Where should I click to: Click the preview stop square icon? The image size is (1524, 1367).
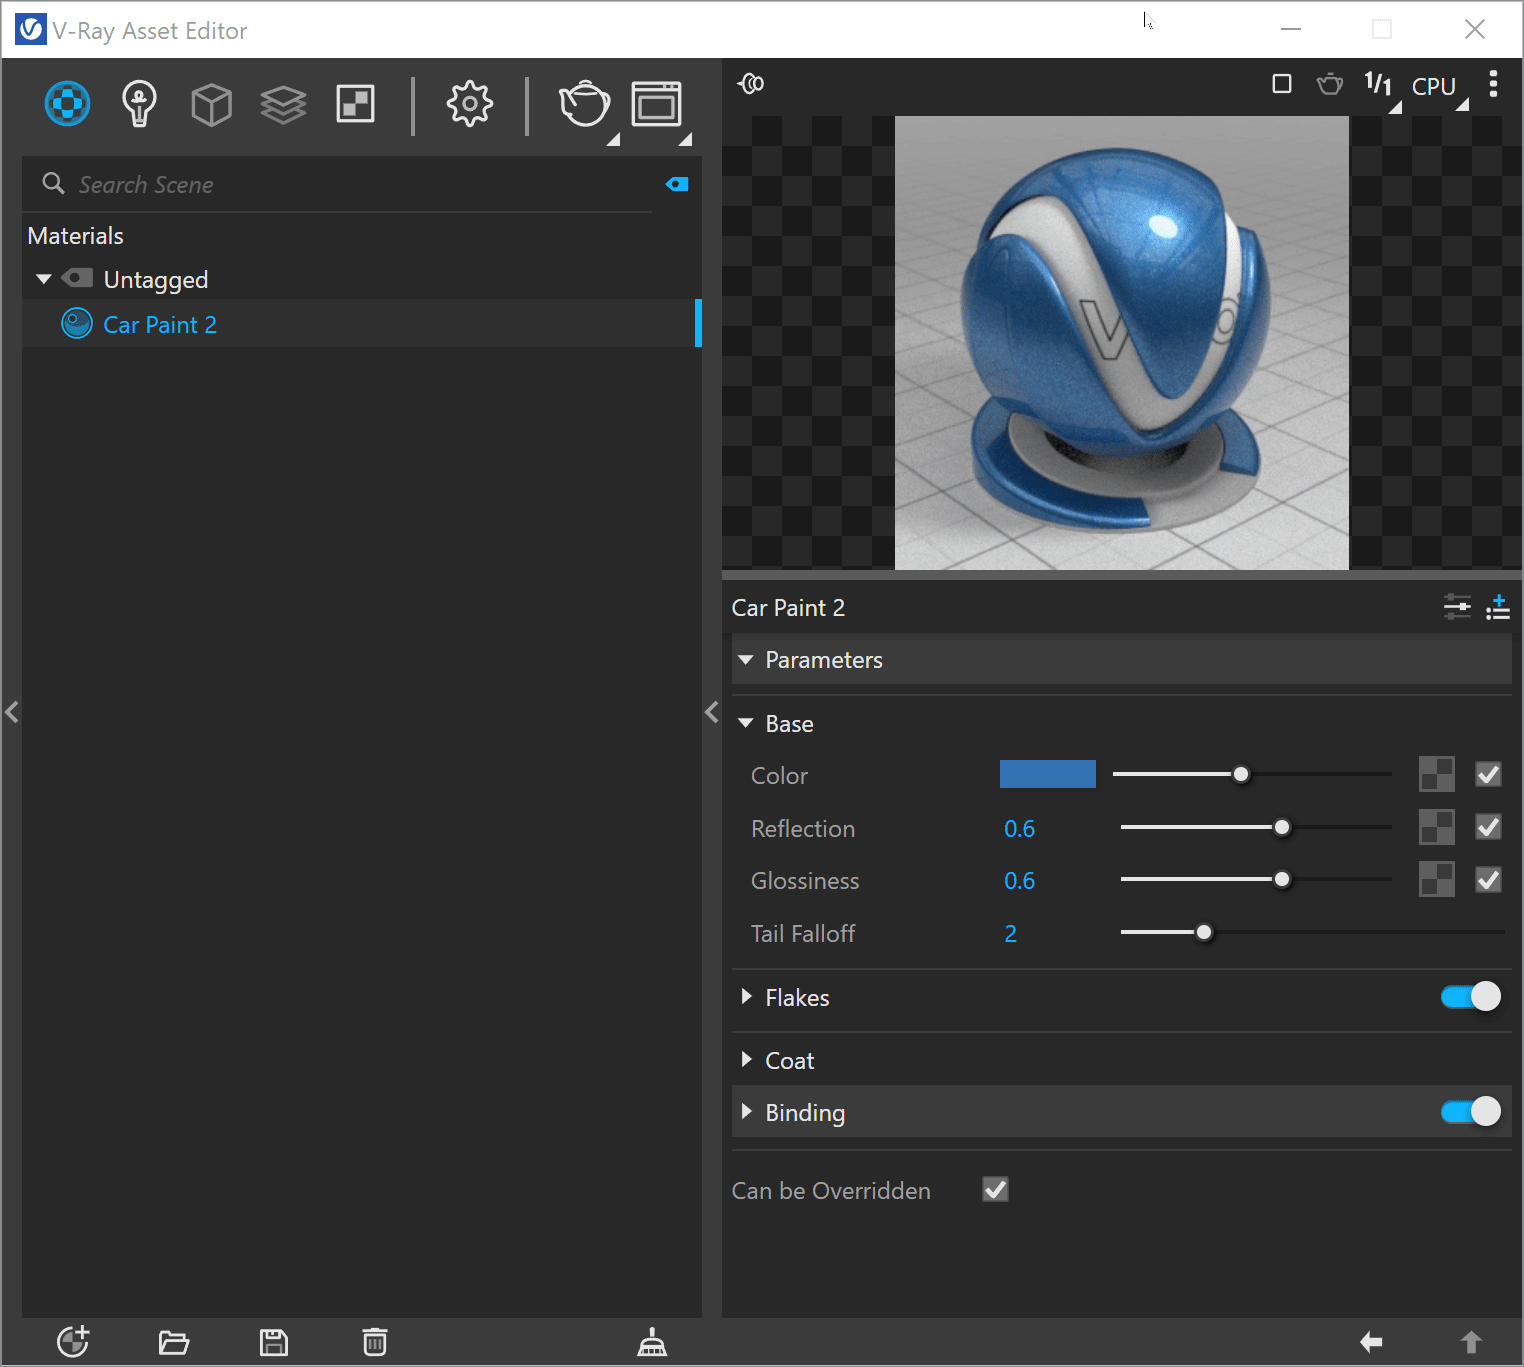1282,84
